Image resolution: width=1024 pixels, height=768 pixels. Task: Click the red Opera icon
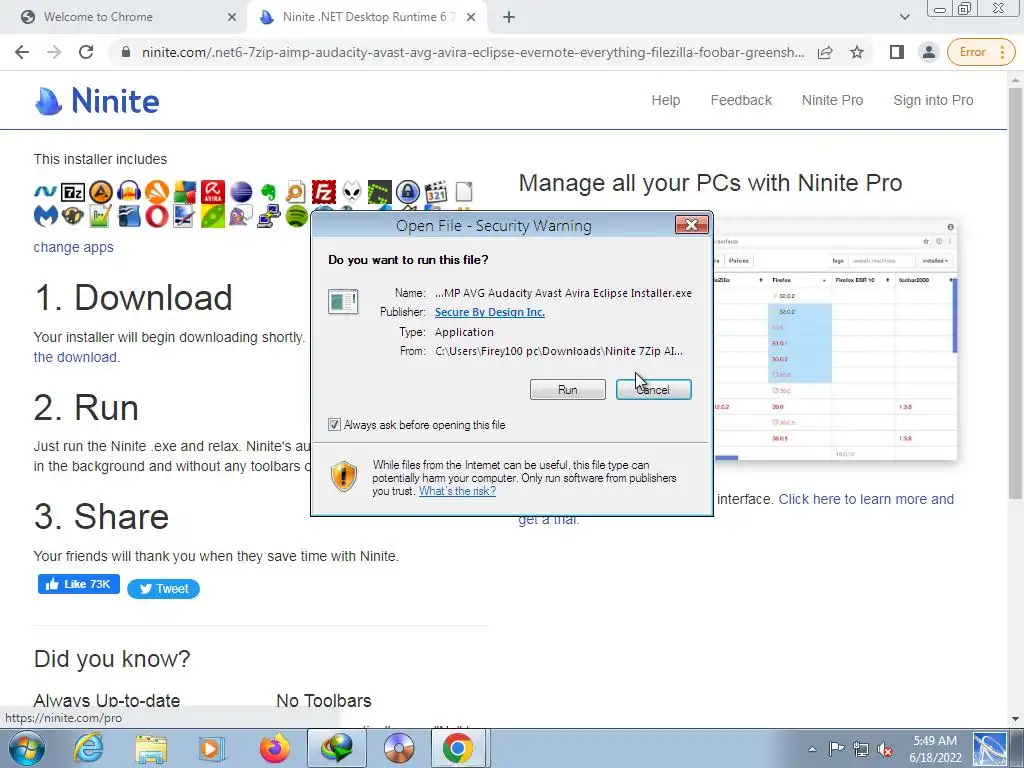click(157, 216)
